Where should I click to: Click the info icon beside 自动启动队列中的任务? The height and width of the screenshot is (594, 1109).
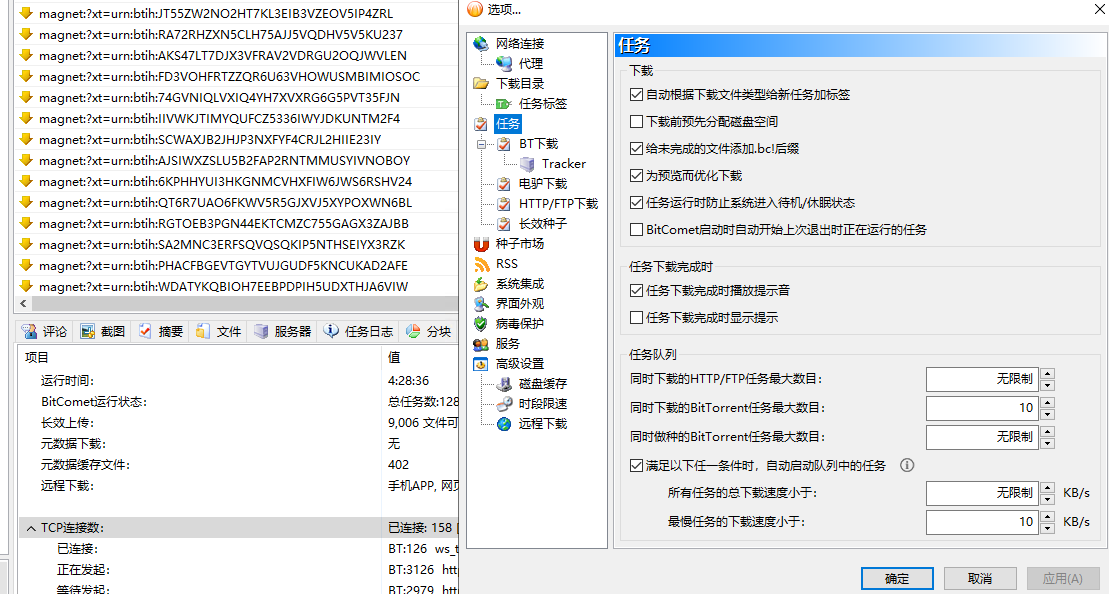pyautogui.click(x=906, y=465)
